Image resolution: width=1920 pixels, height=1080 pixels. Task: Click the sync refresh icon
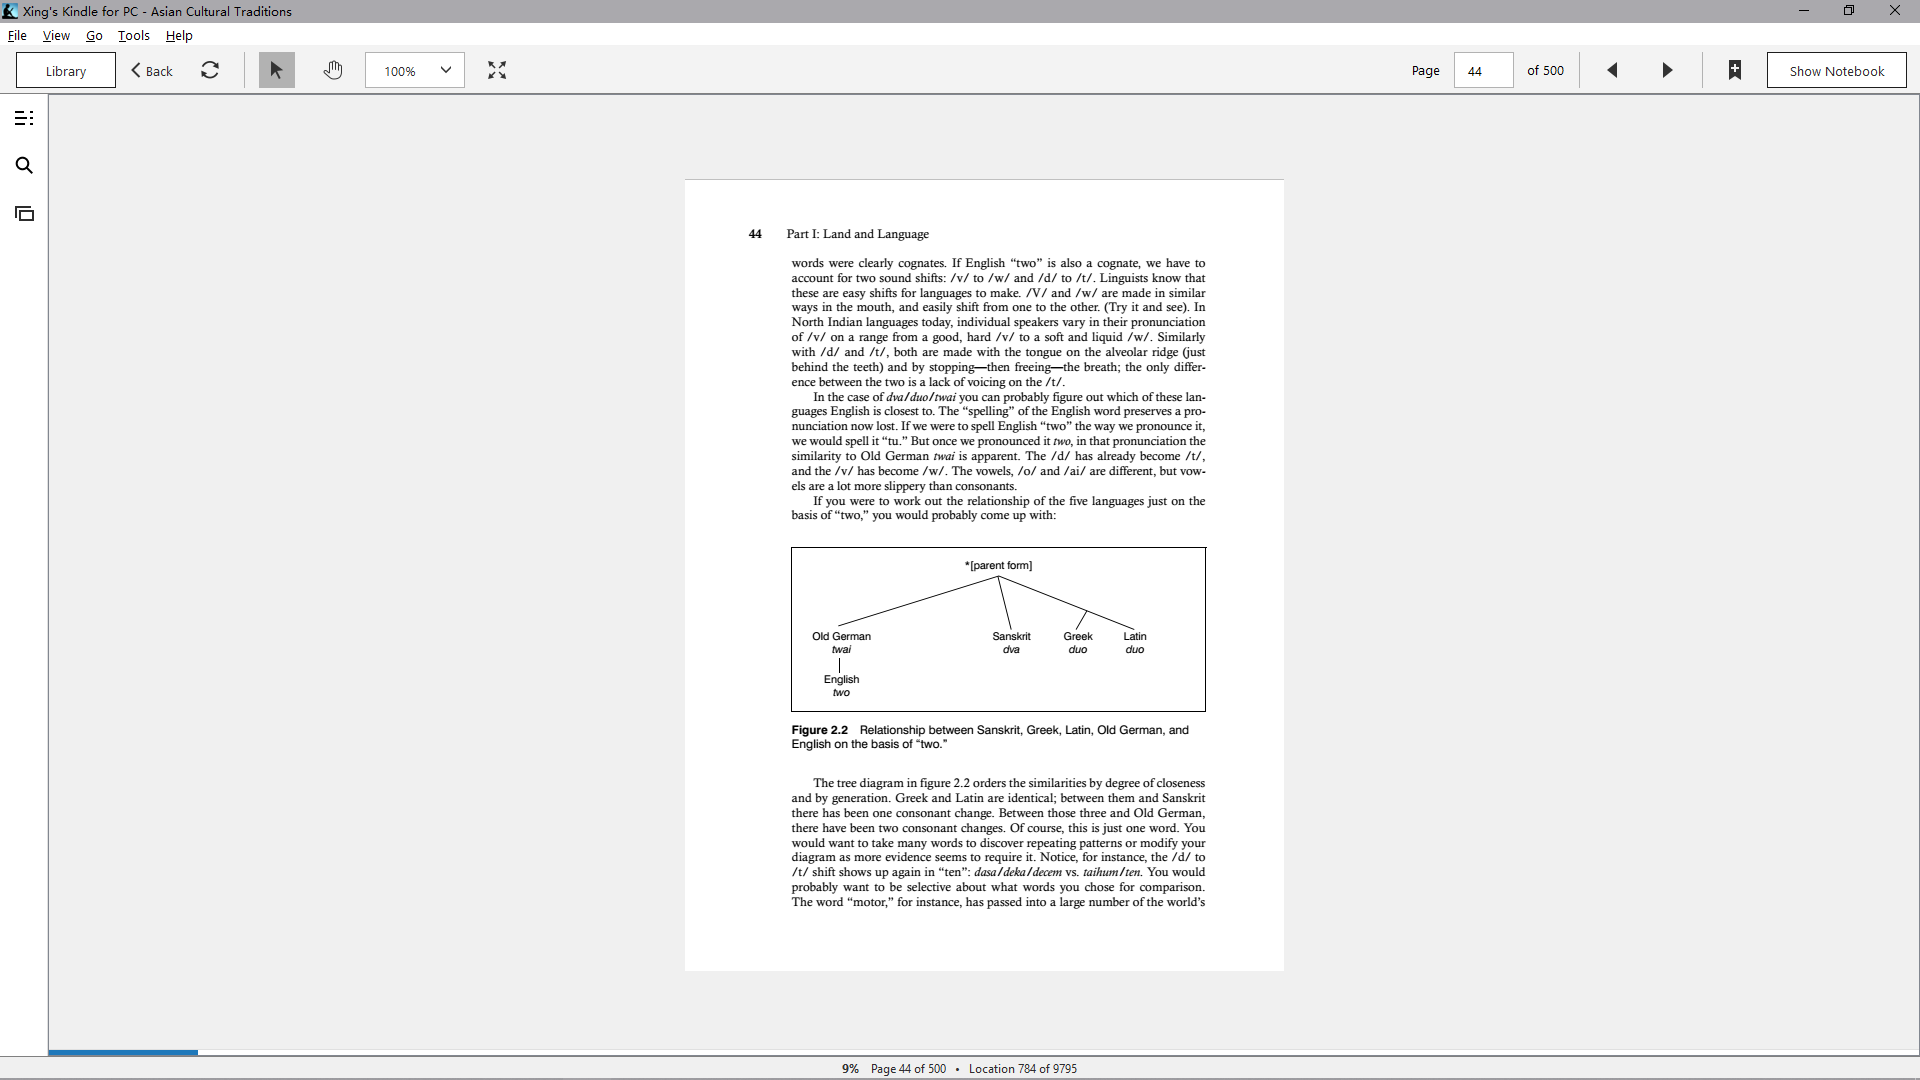coord(210,70)
